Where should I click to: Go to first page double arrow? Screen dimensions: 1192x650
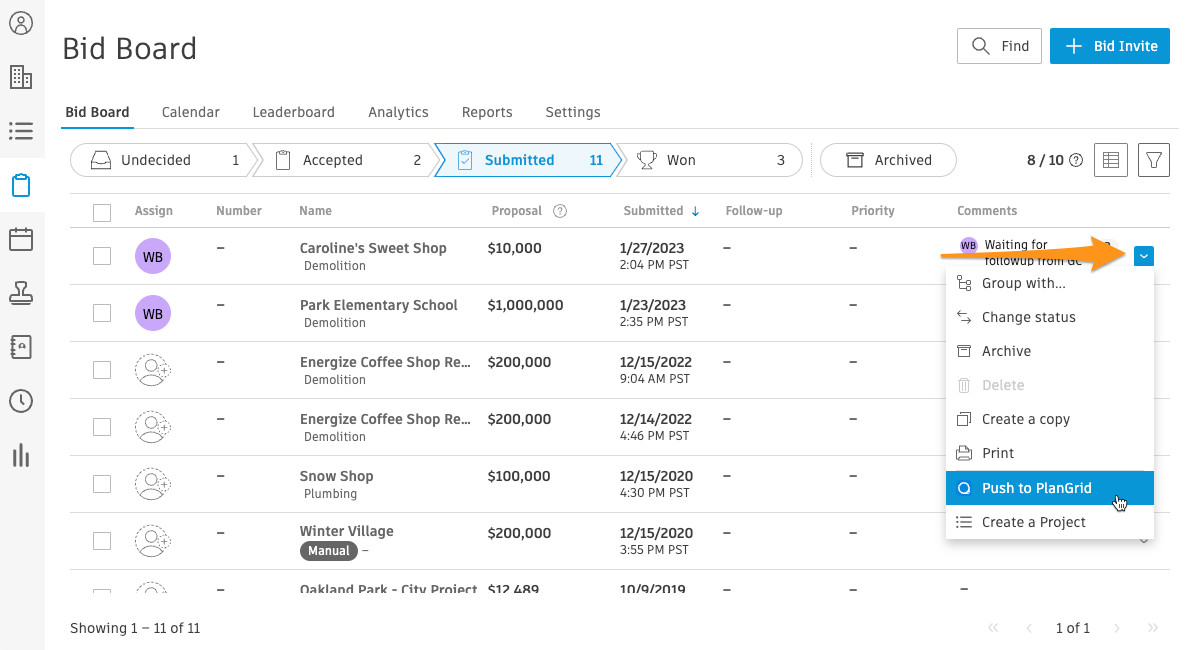[993, 628]
